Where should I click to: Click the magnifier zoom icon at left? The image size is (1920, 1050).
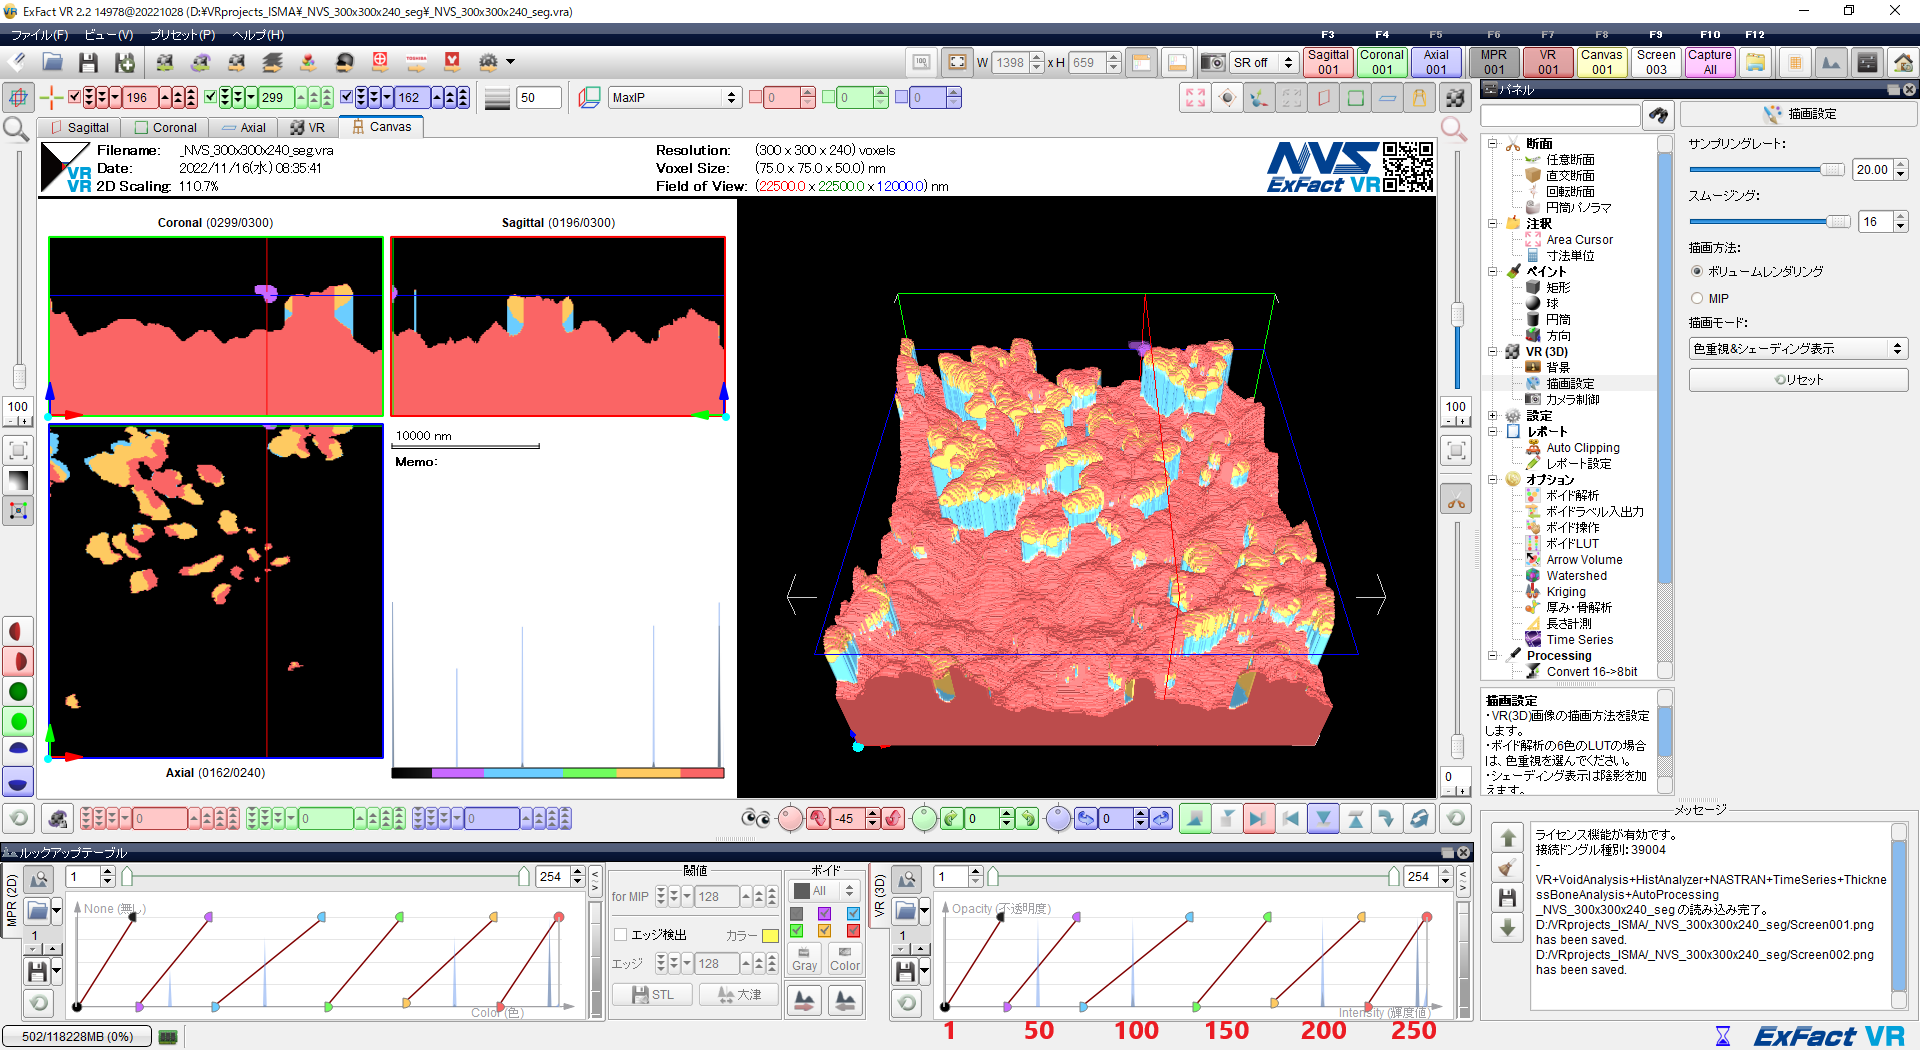16,128
